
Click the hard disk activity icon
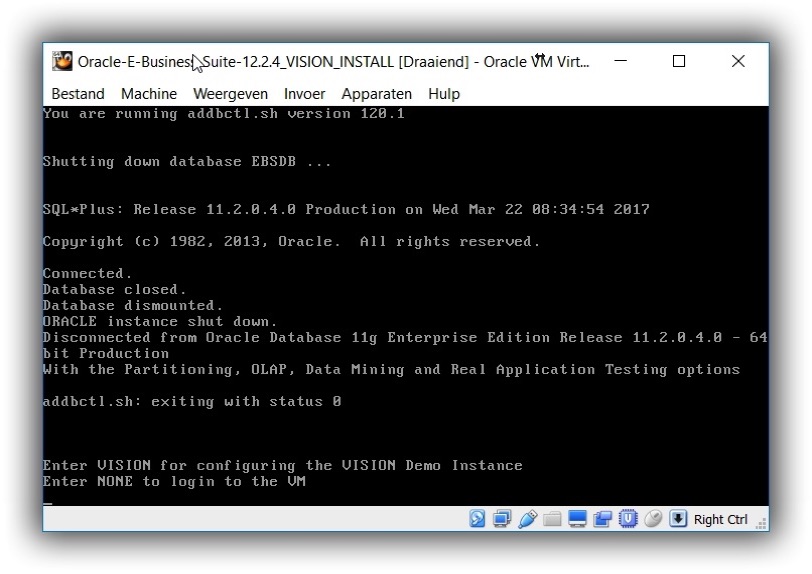click(477, 519)
